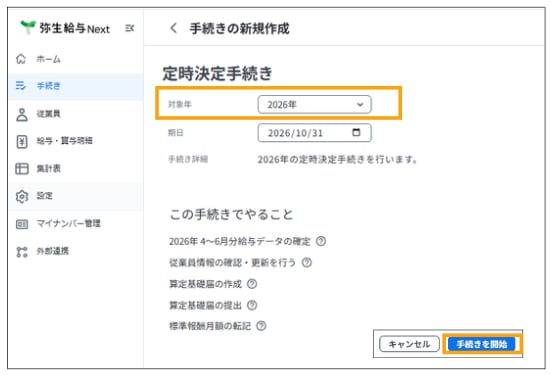Open 従業員 in the sidebar

coord(75,114)
